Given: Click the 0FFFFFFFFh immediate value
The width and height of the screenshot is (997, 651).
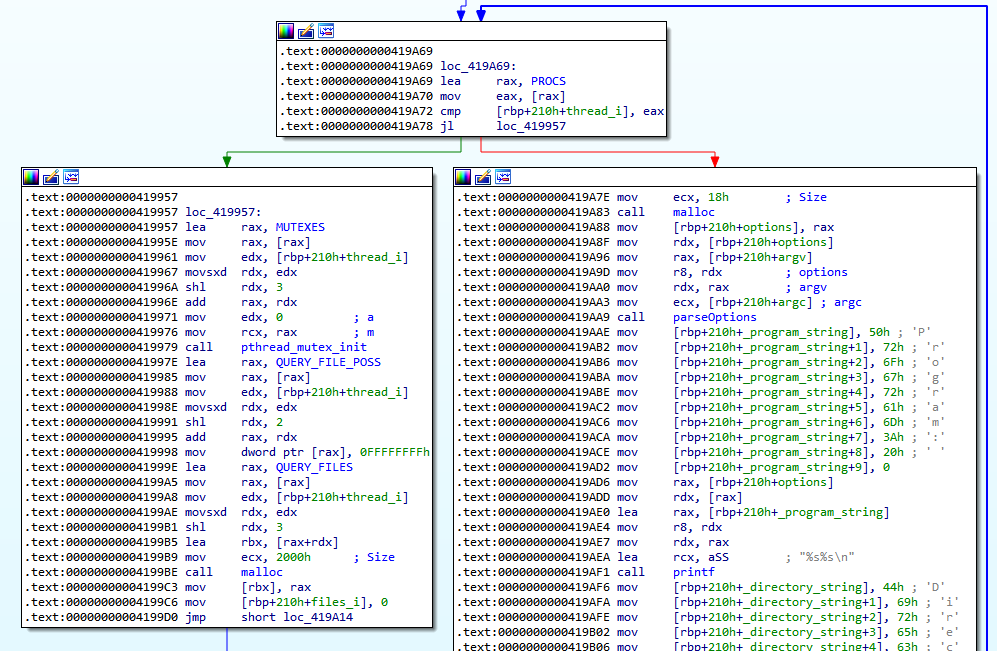Looking at the screenshot, I should (394, 452).
